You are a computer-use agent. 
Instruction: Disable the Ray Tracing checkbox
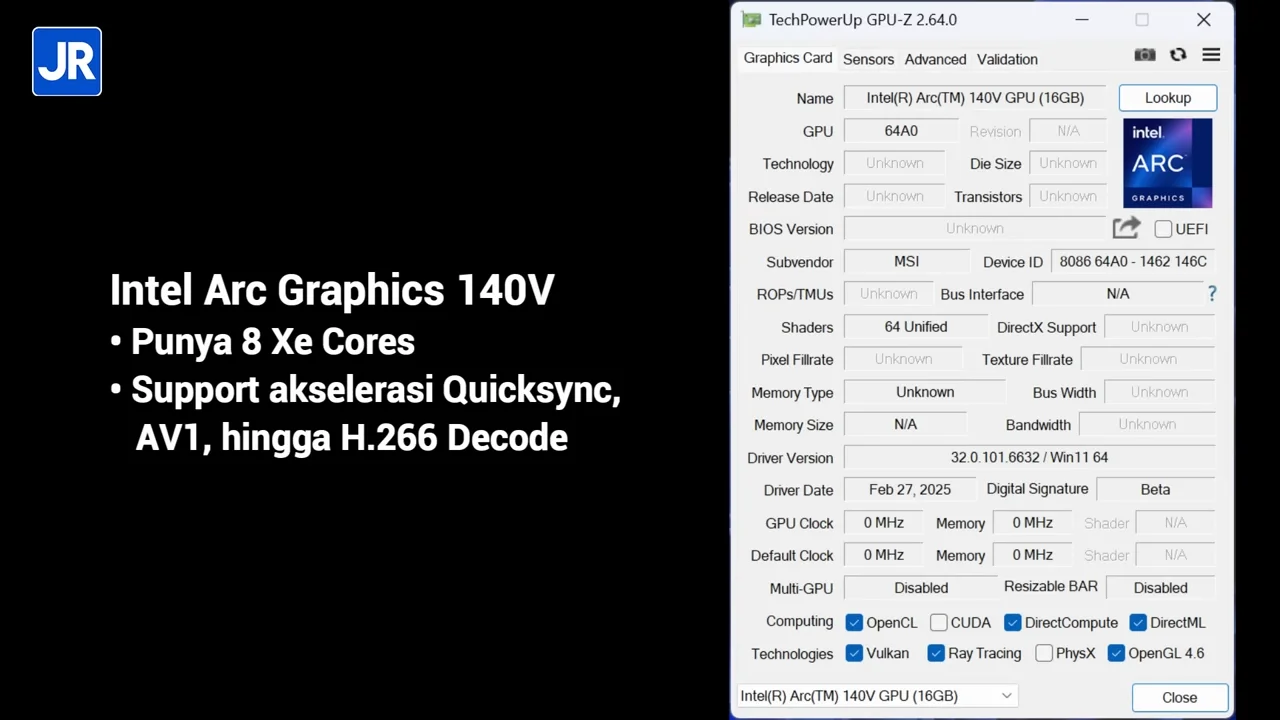point(936,652)
